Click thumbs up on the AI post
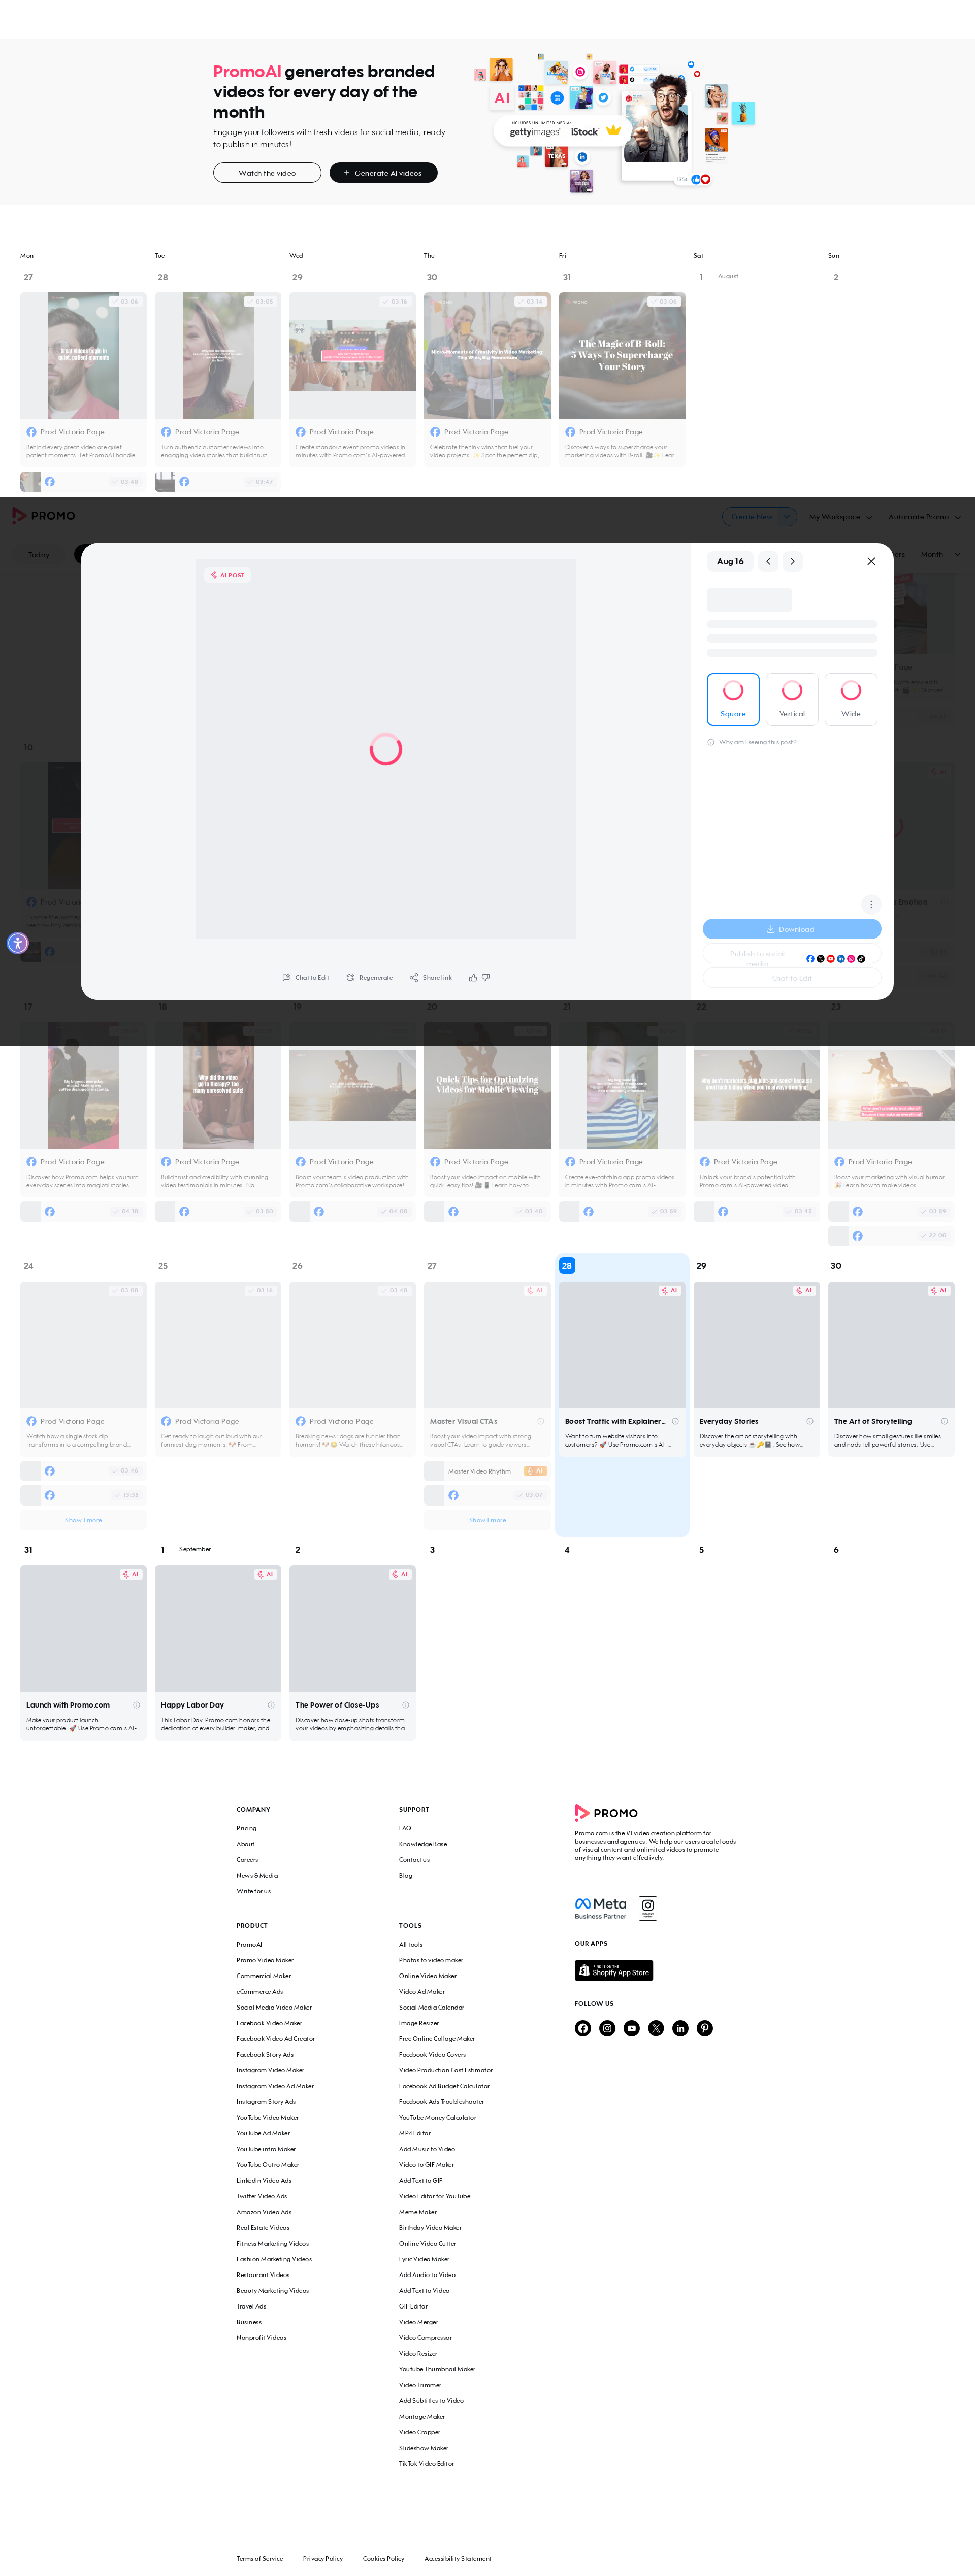The image size is (975, 2576). pos(473,977)
